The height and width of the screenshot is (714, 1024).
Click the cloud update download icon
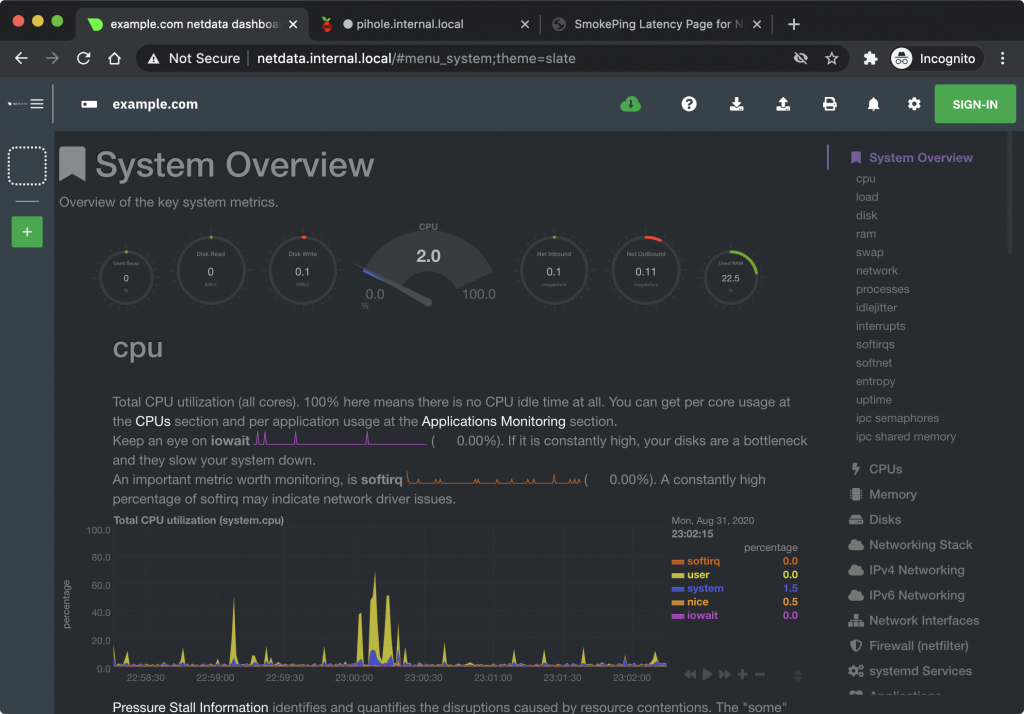630,104
